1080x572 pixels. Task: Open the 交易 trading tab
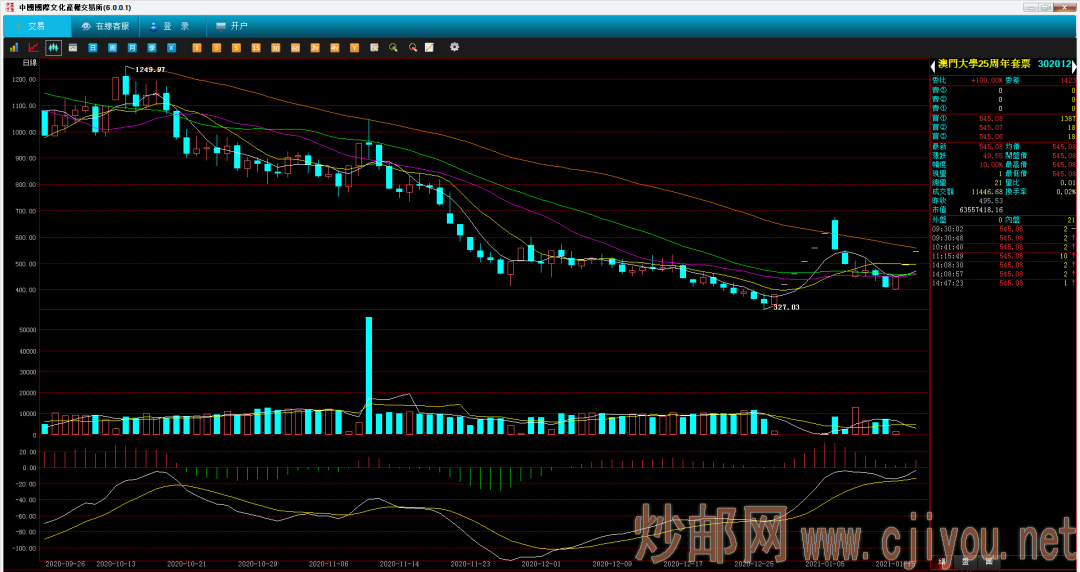point(37,26)
